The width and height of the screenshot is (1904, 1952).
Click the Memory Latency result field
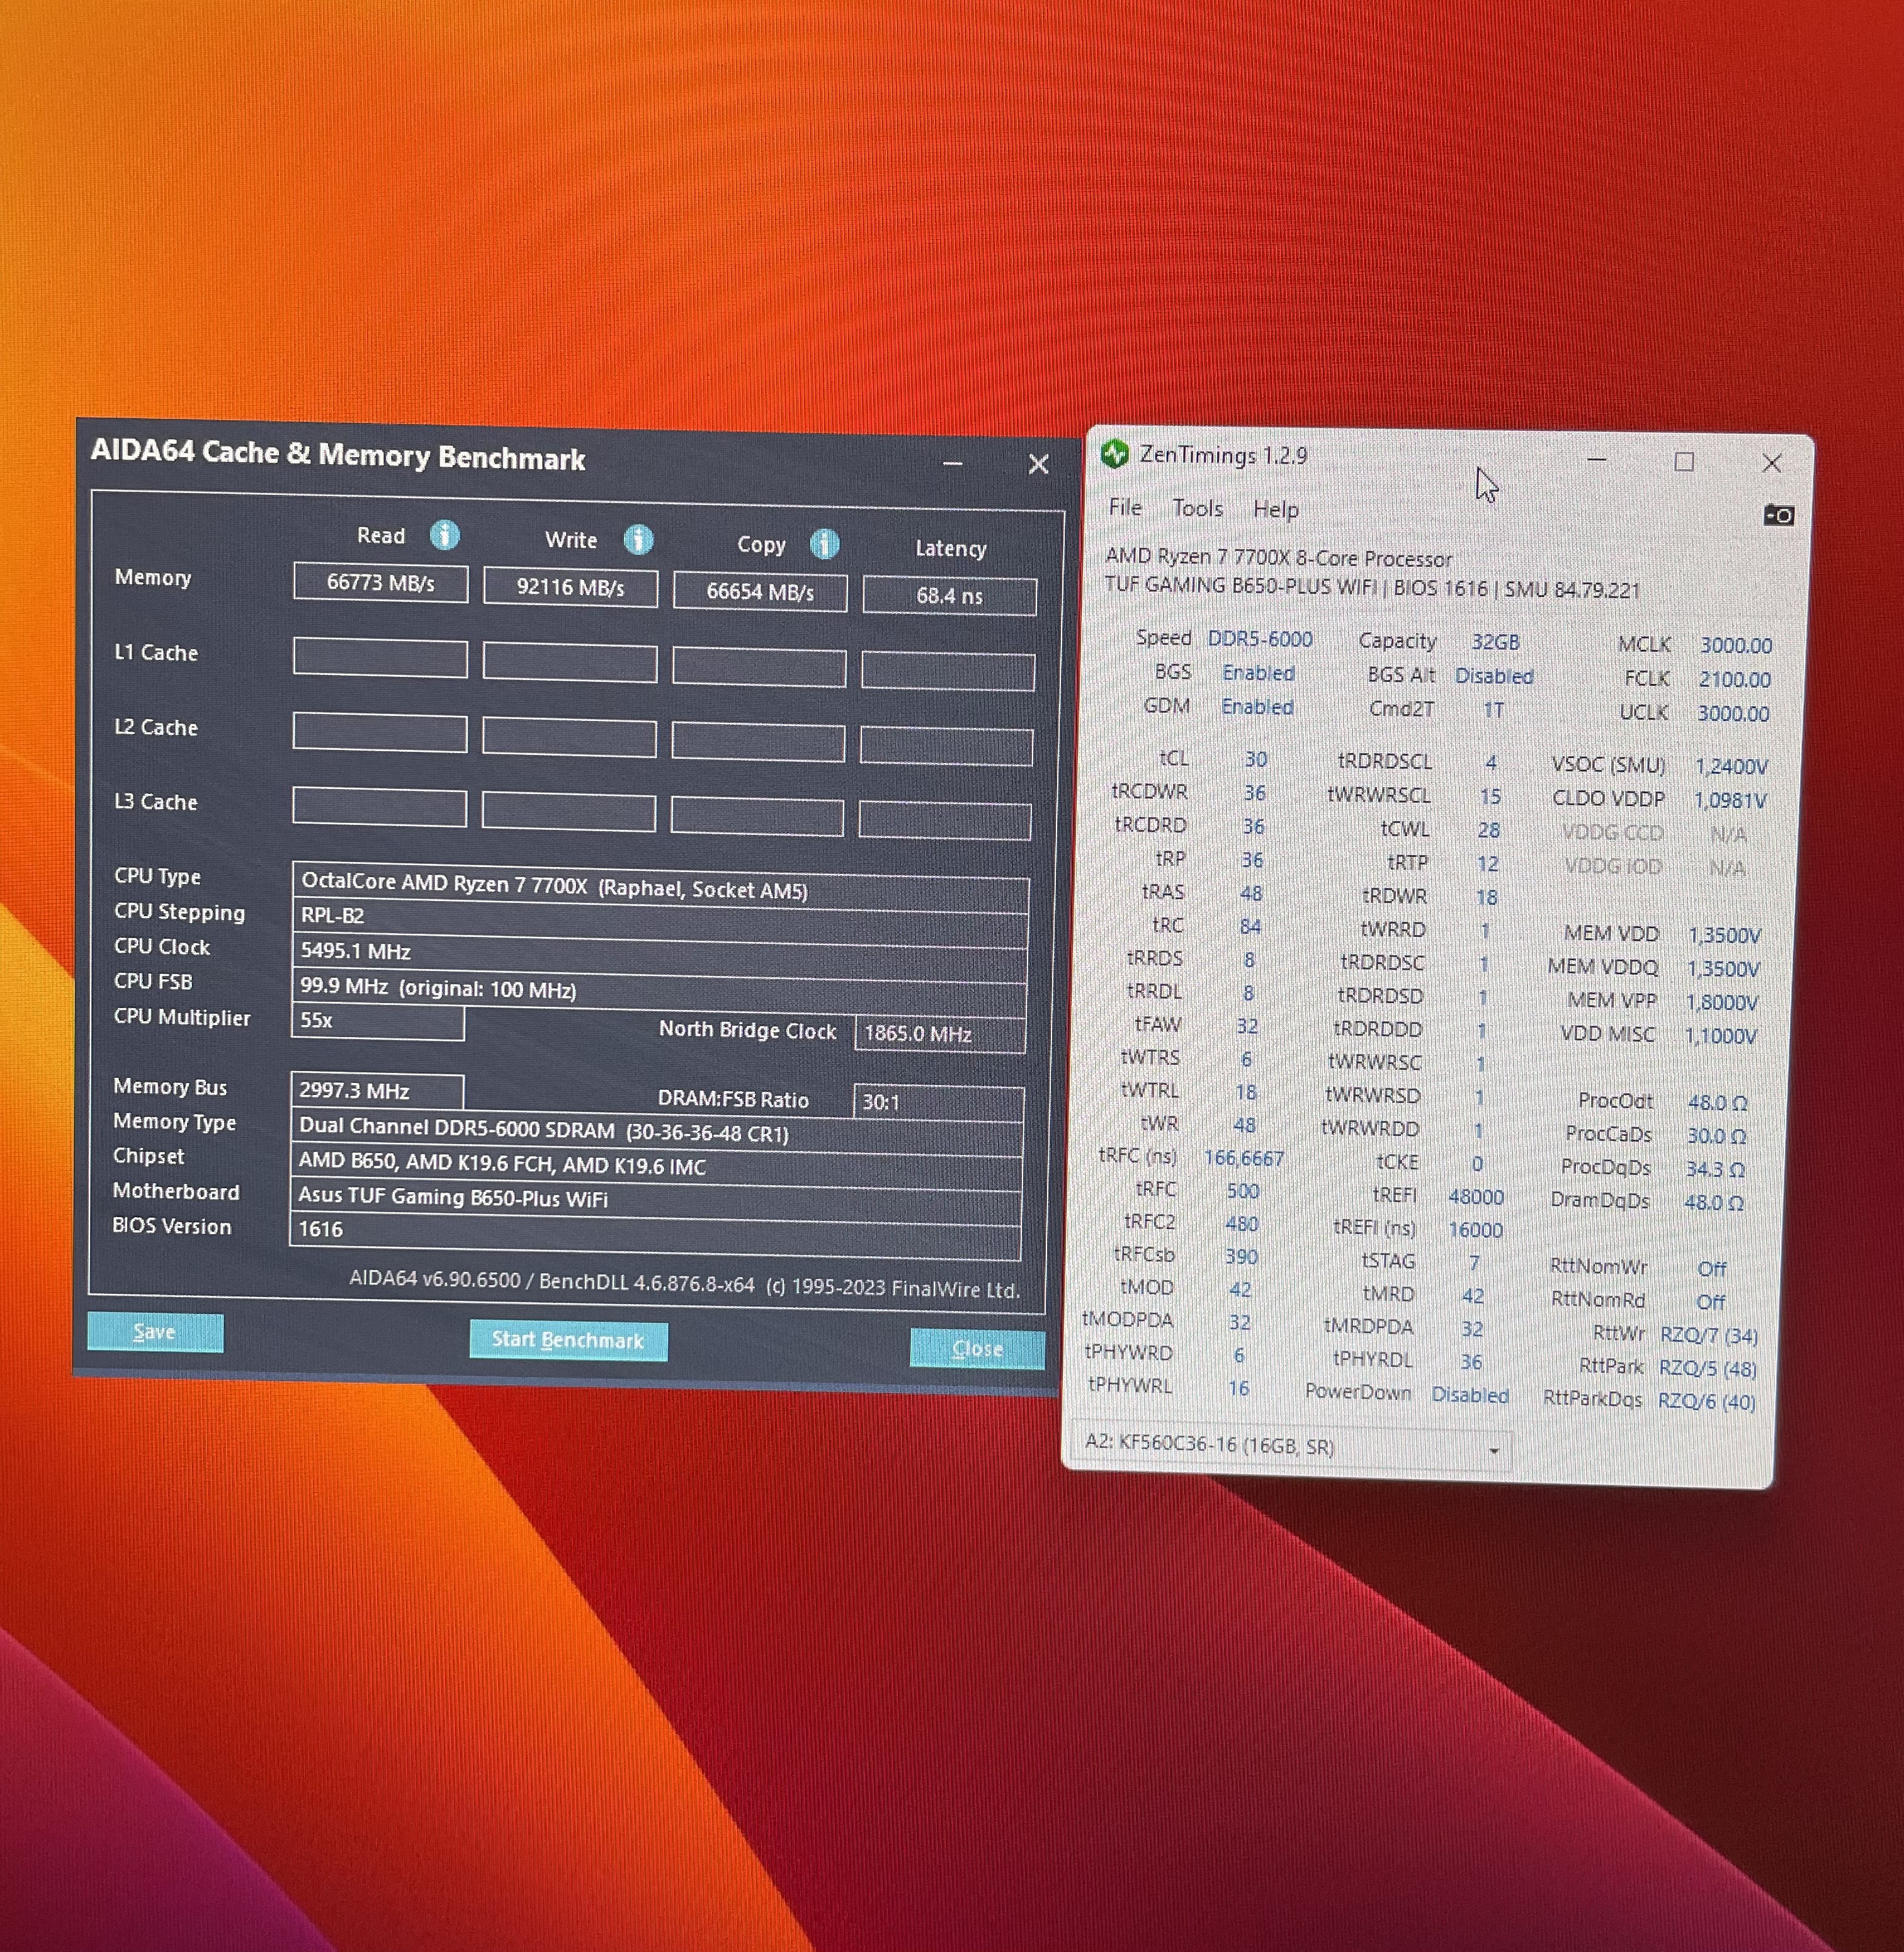tap(949, 596)
